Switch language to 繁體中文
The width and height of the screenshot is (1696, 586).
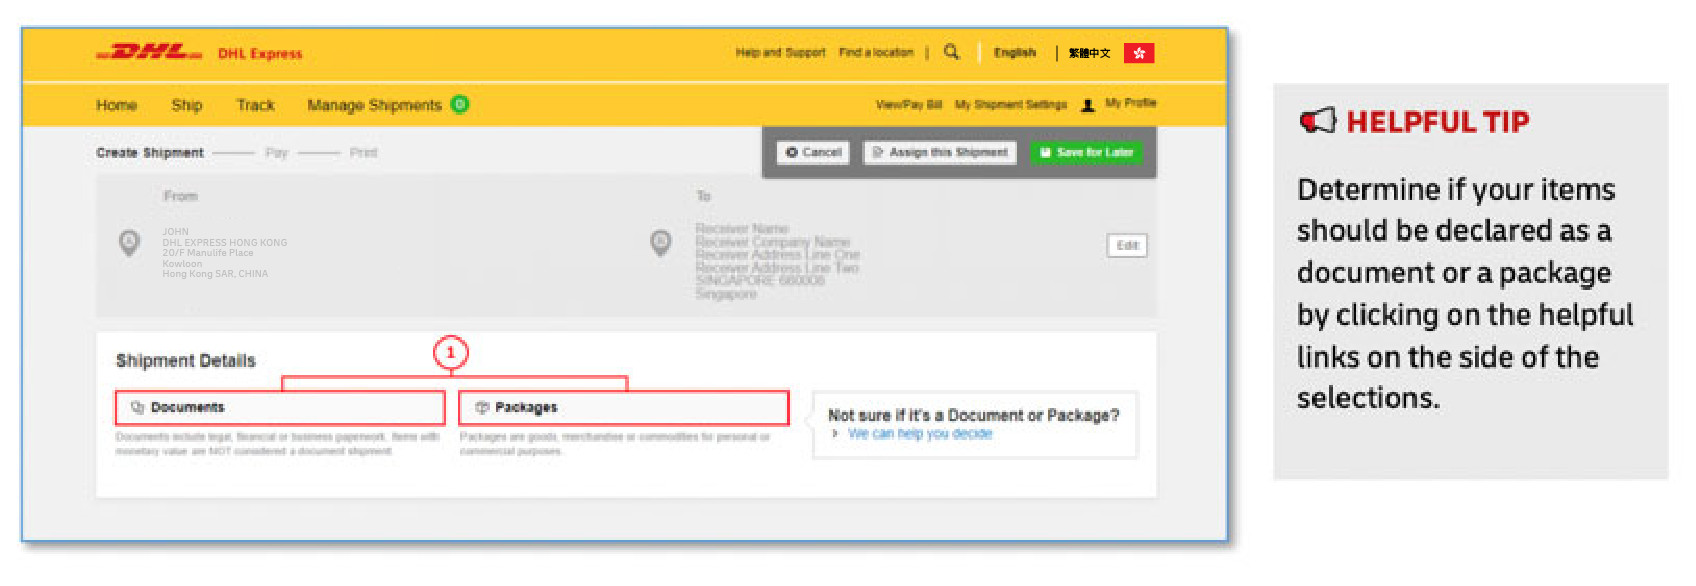click(x=1089, y=53)
